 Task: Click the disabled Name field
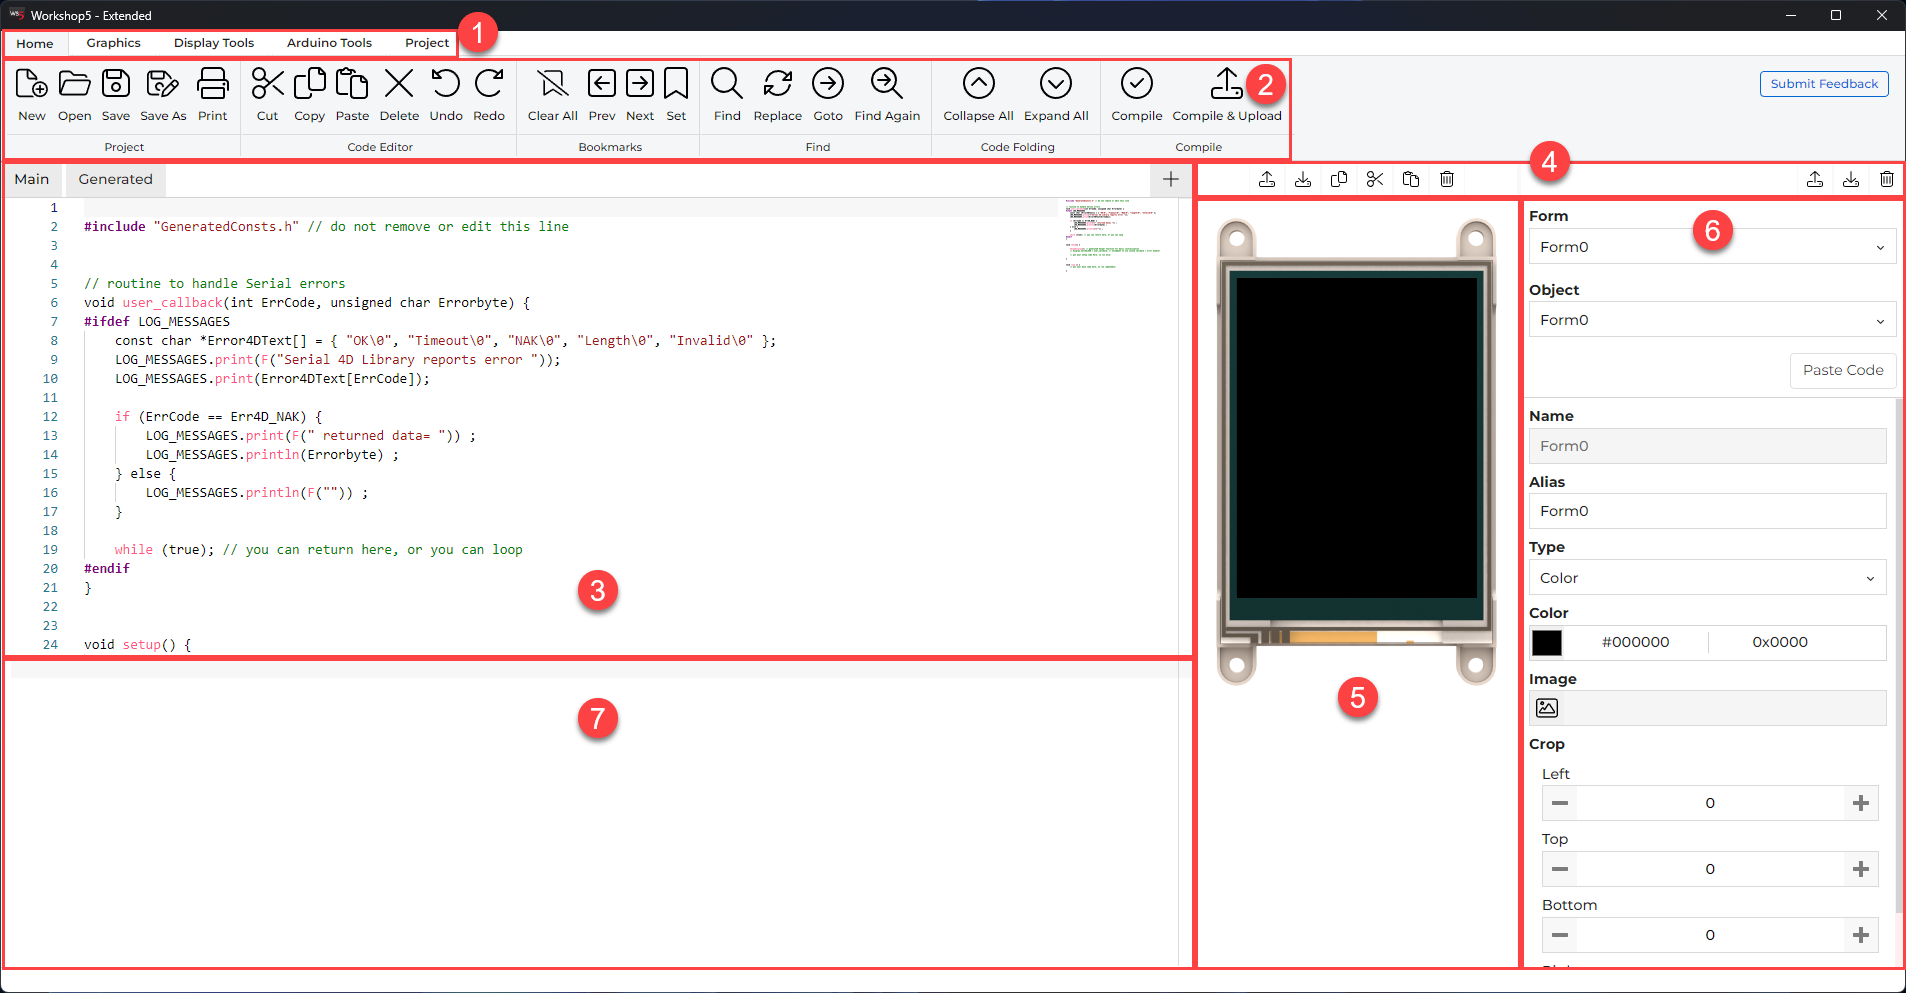(1707, 446)
